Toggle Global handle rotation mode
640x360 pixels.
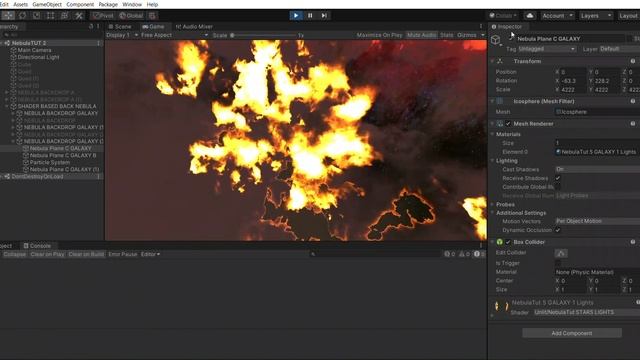pos(131,16)
